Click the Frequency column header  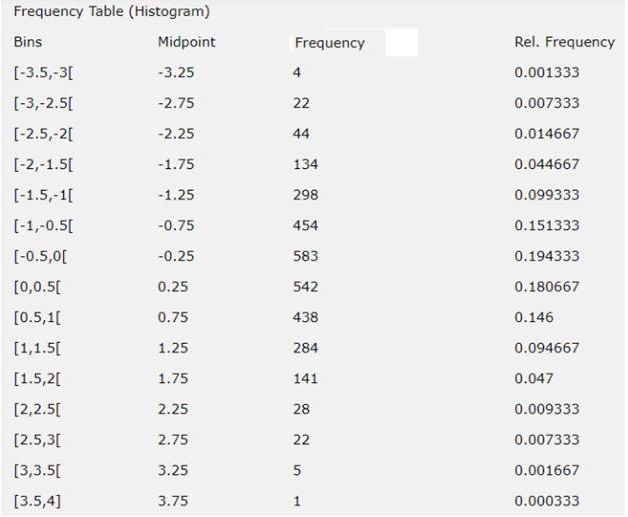pyautogui.click(x=329, y=43)
